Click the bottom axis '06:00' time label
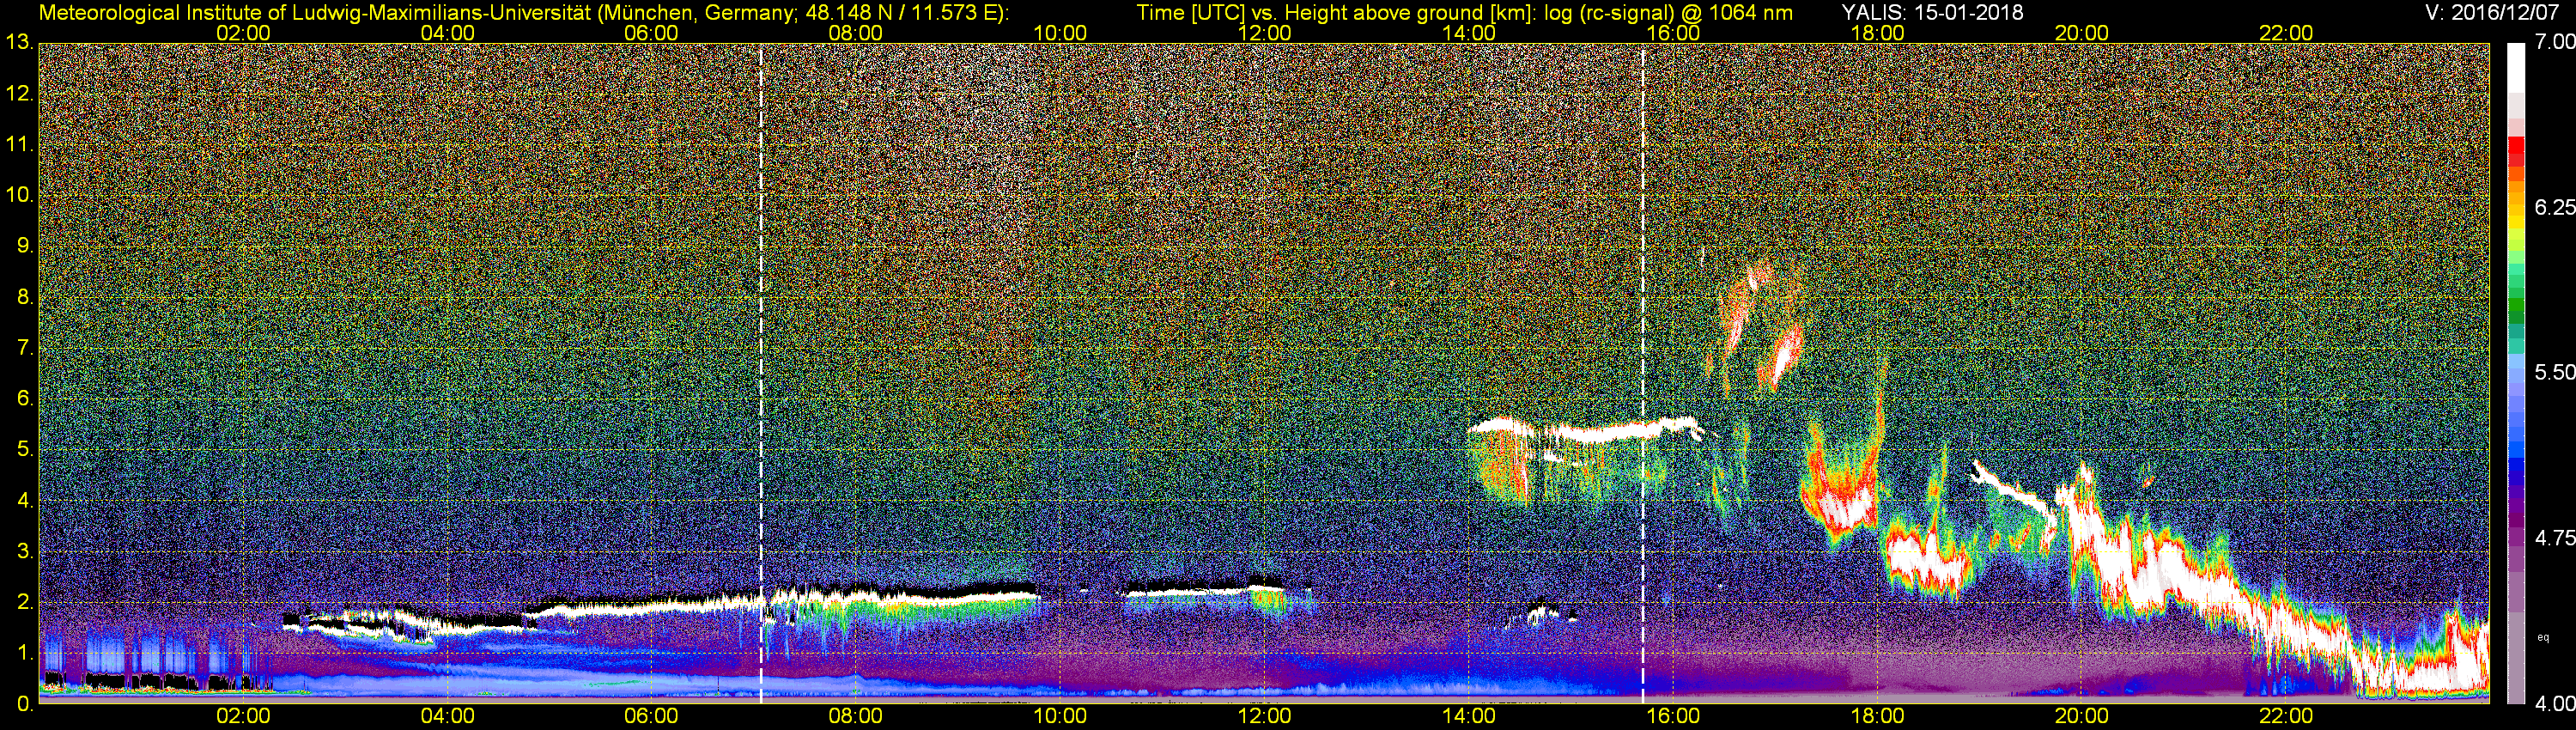Image resolution: width=2576 pixels, height=730 pixels. coord(651,716)
